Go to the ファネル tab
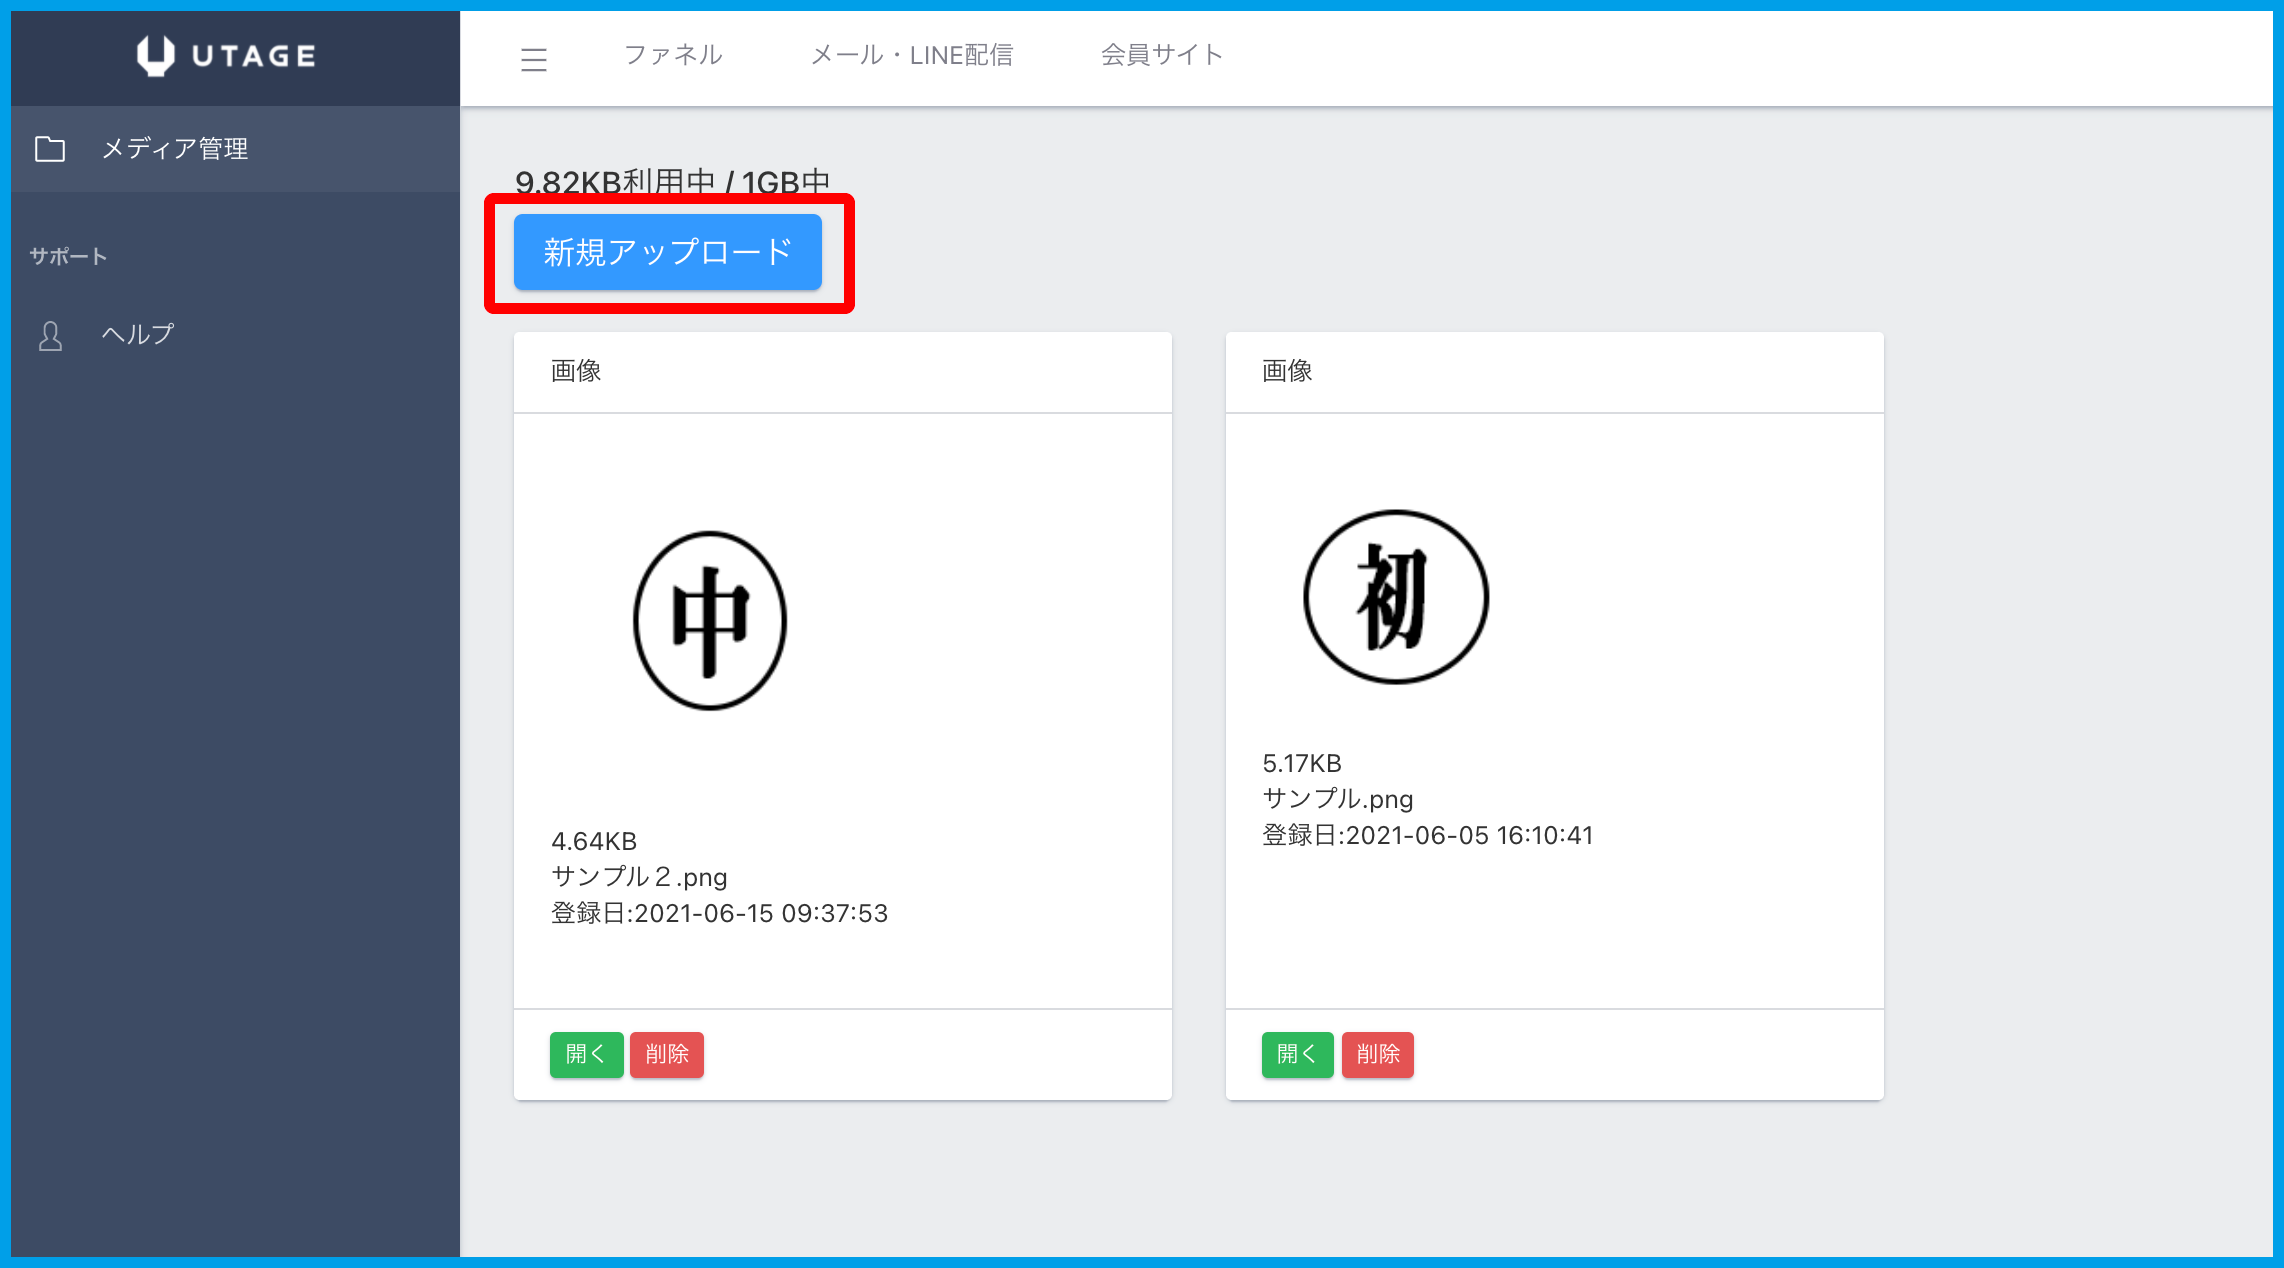2284x1268 pixels. click(673, 55)
